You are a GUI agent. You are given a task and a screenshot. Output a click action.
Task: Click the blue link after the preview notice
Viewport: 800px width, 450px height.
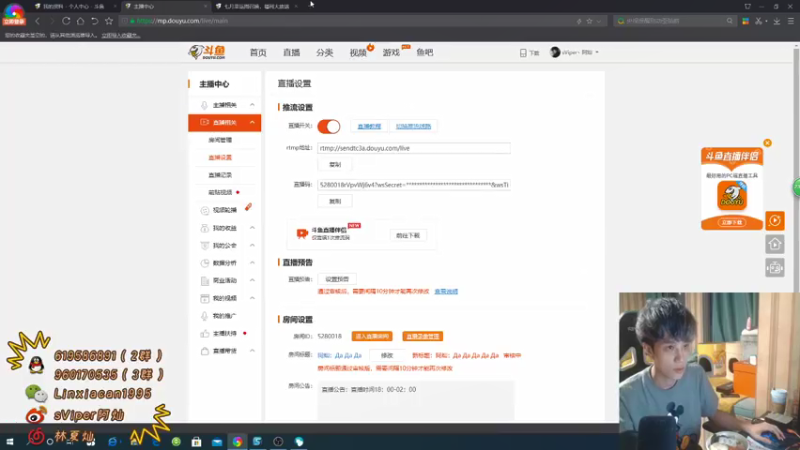(446, 291)
